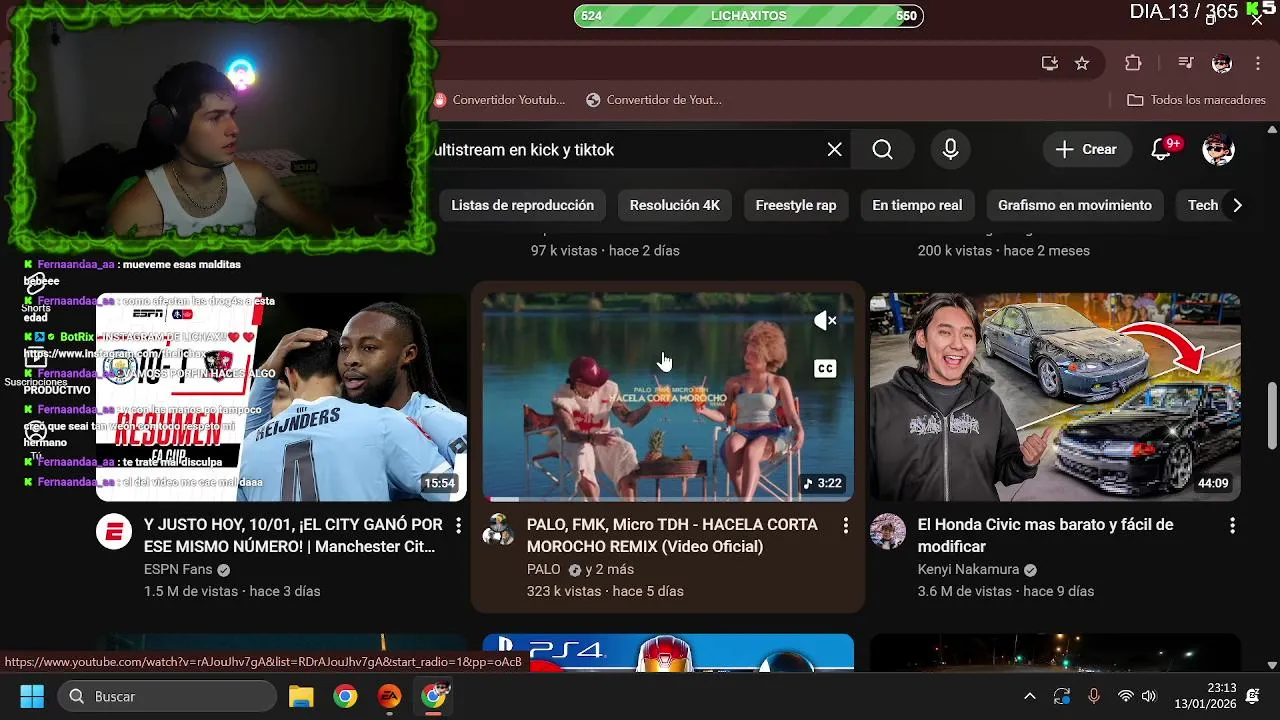
Task: Open options for the City ganó video
Action: coord(458,525)
